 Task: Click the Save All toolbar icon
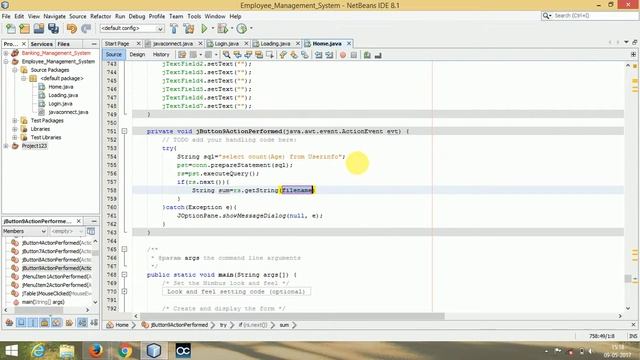pos(53,29)
